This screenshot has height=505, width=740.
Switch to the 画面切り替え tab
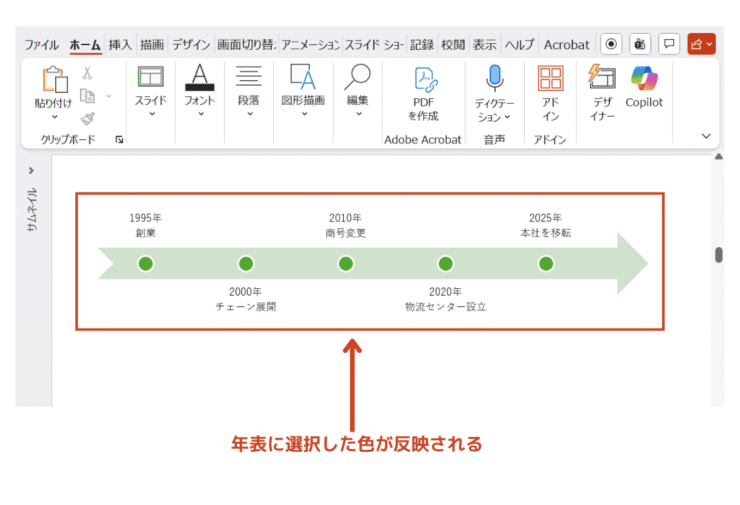[x=246, y=45]
